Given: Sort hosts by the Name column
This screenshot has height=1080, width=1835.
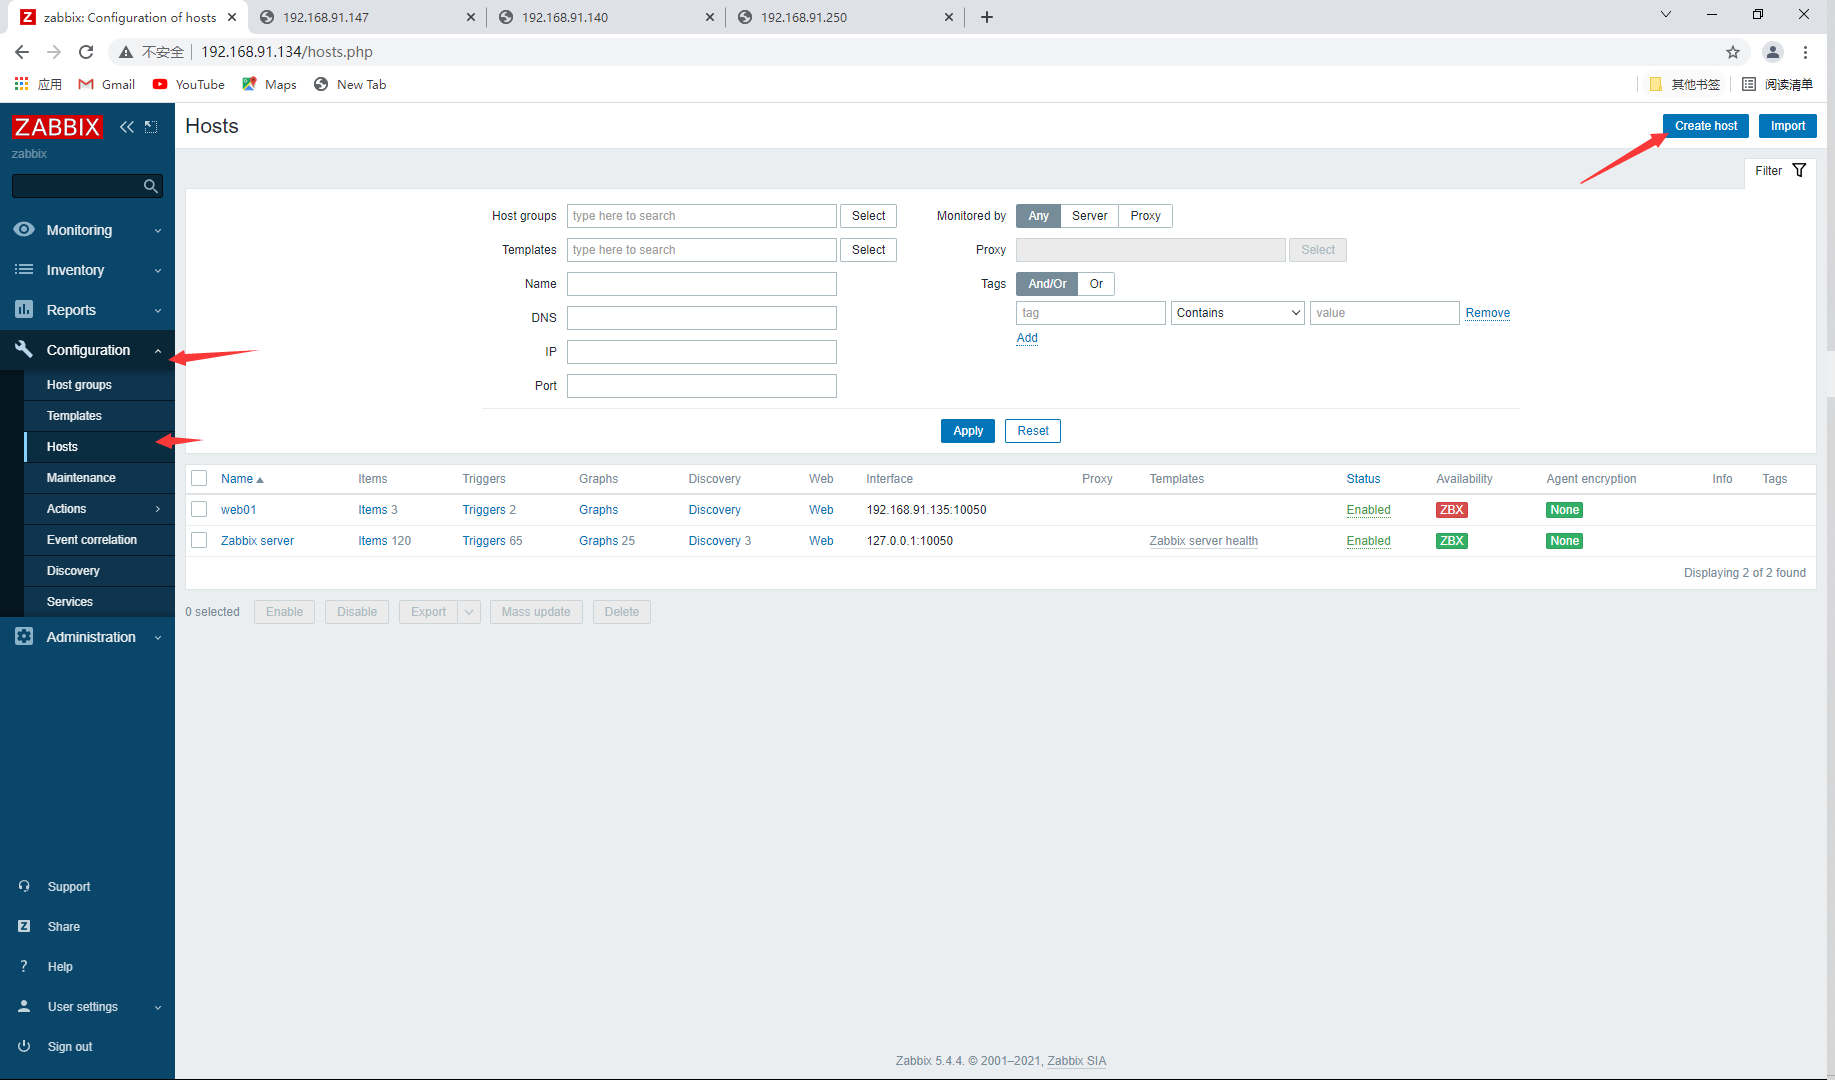Looking at the screenshot, I should pos(242,479).
